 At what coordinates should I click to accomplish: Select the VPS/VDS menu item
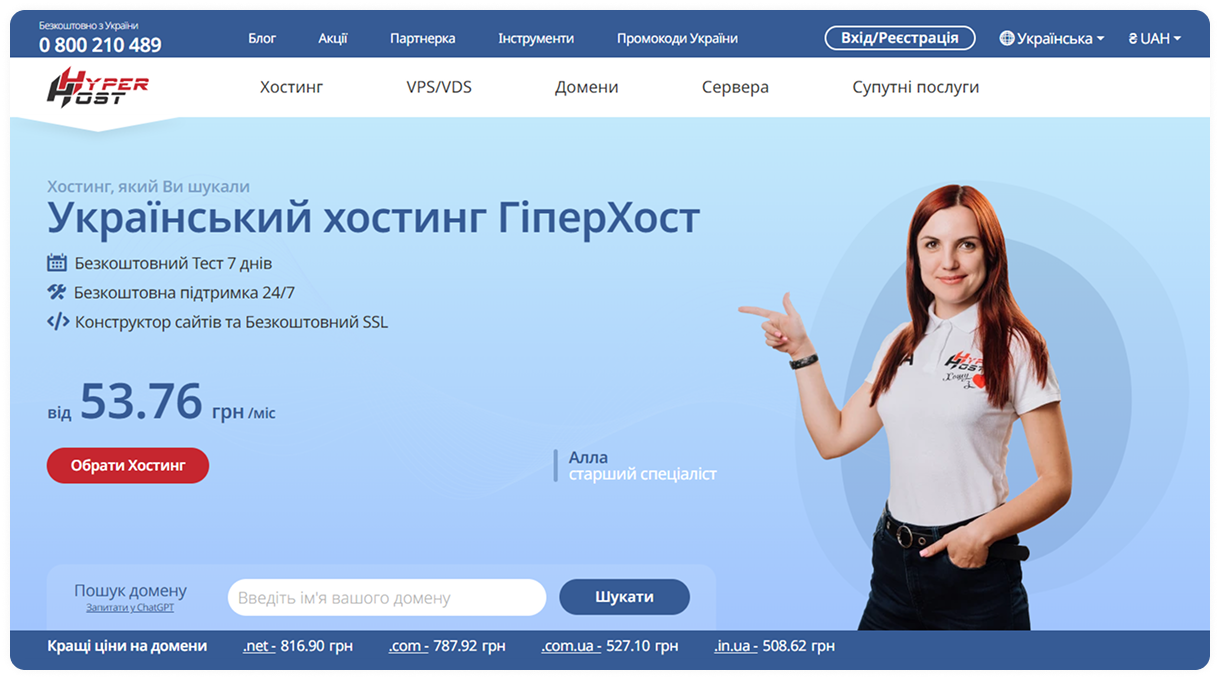(439, 87)
